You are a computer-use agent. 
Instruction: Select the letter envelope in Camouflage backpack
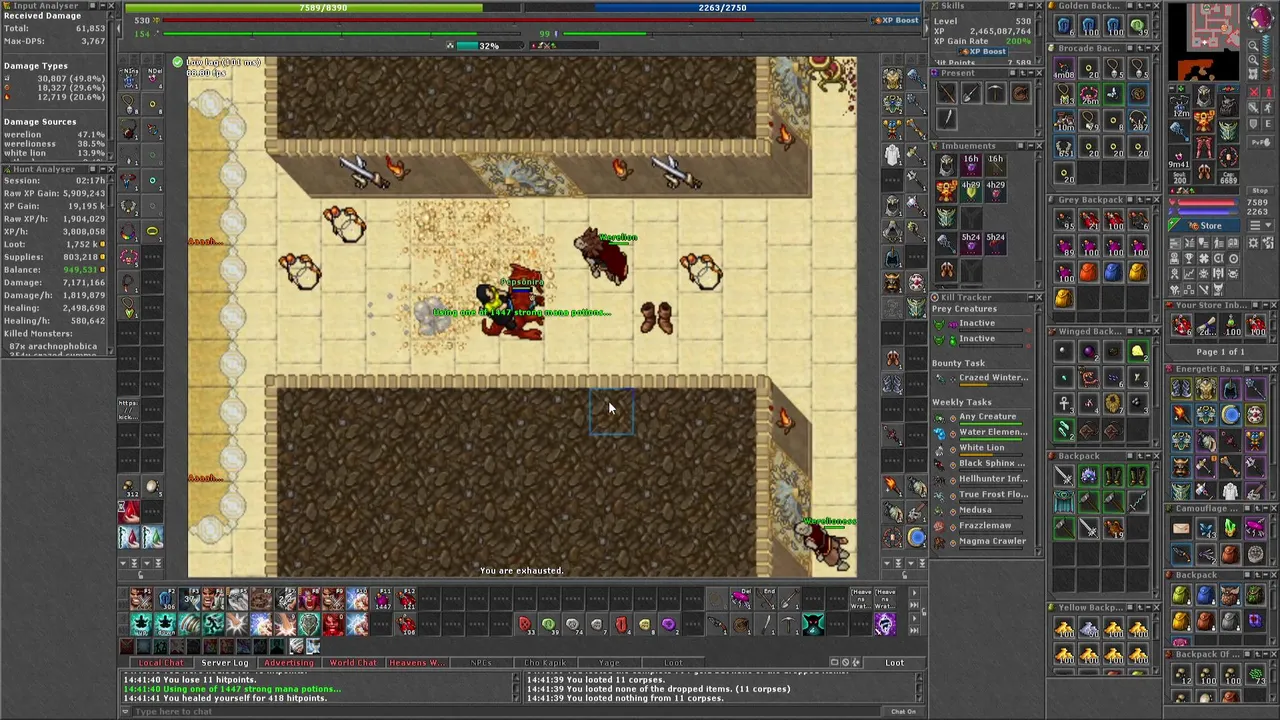tap(1180, 529)
